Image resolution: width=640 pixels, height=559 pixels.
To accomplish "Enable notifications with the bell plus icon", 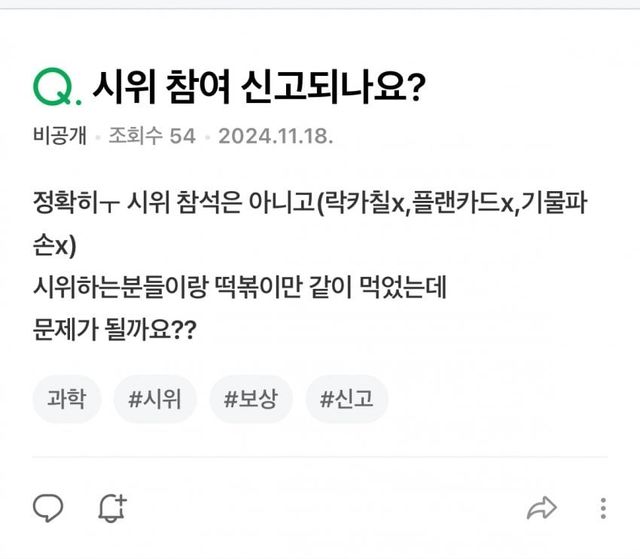I will click(112, 508).
